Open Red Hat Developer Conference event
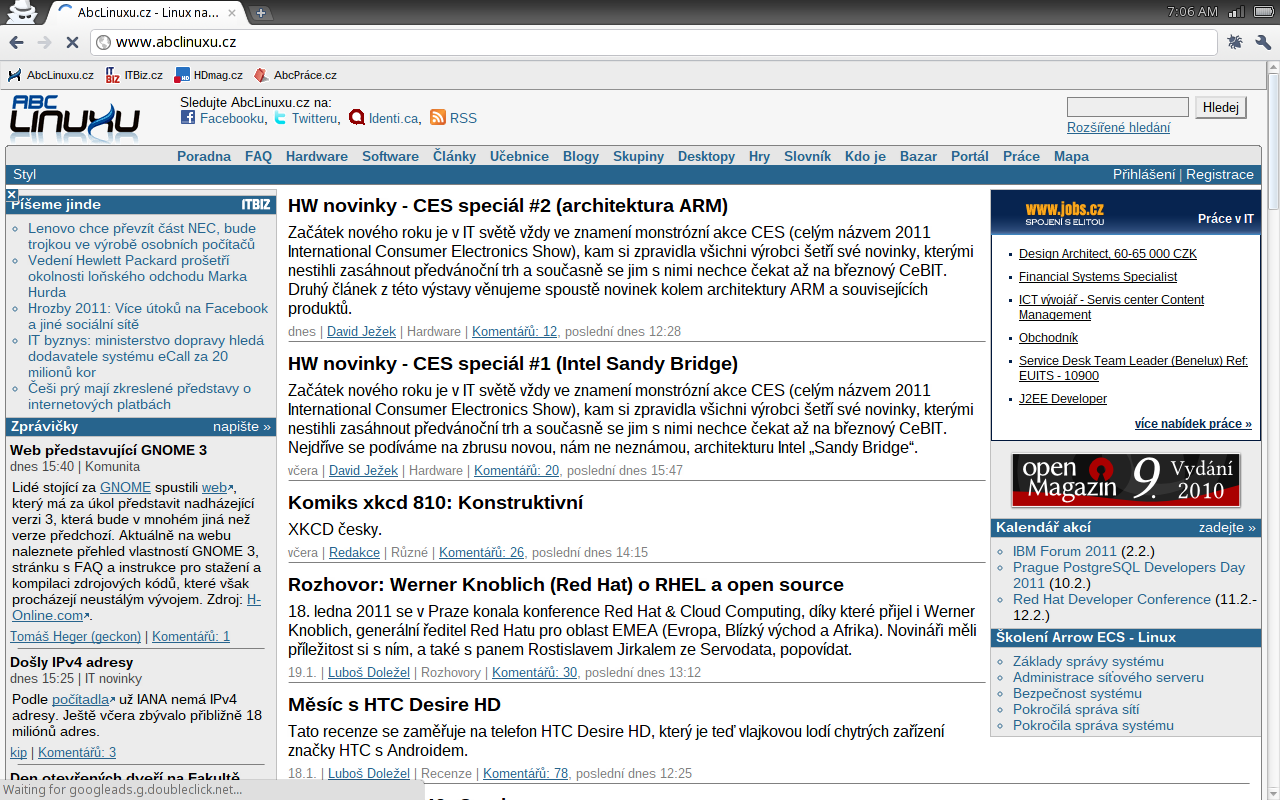1280x800 pixels. click(x=1112, y=599)
